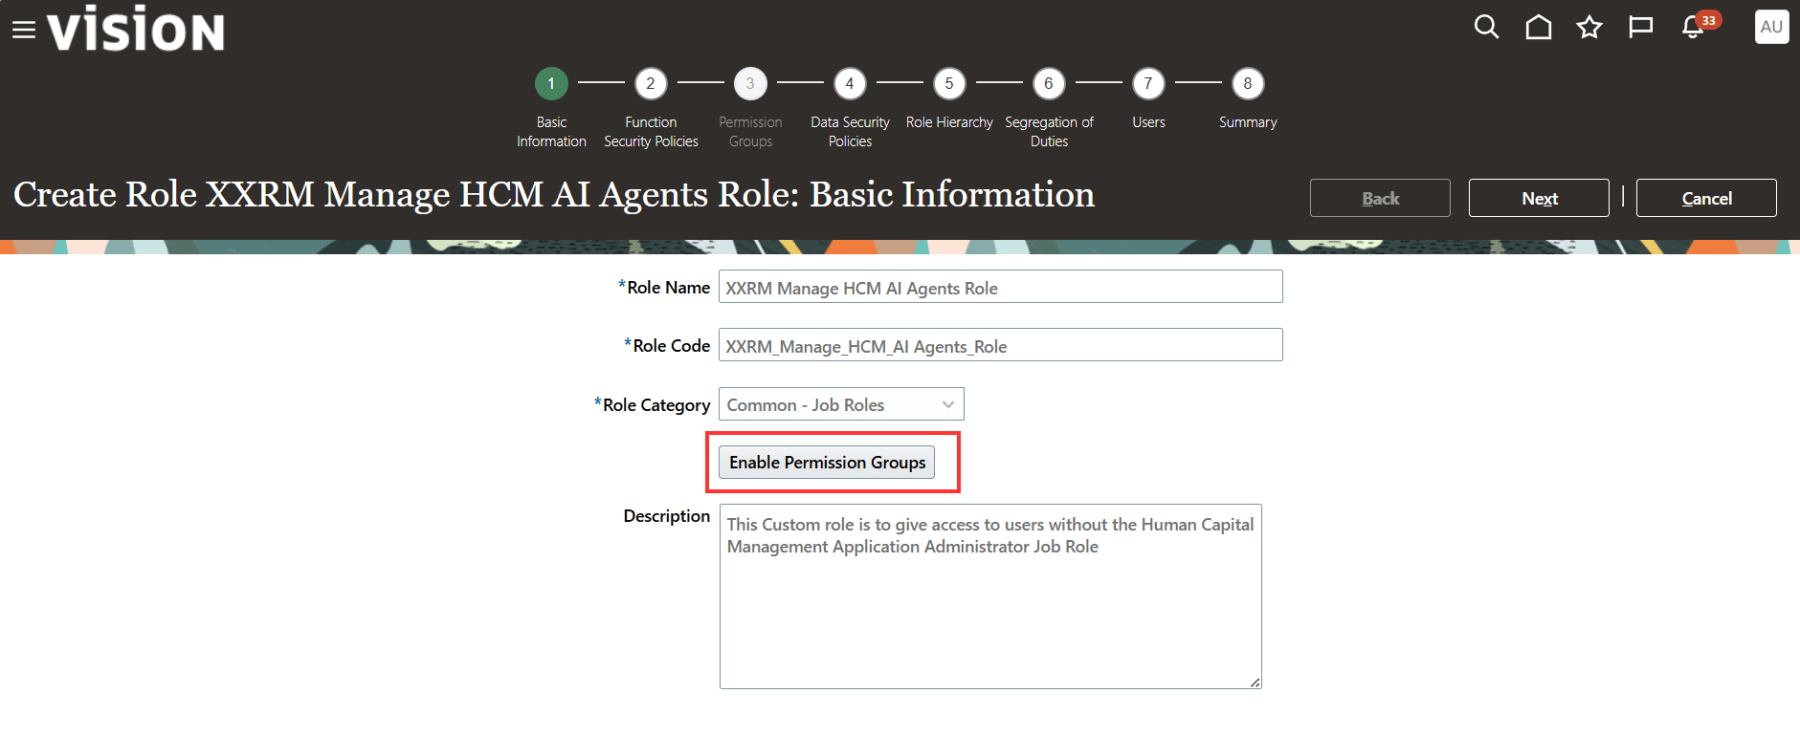Viewport: 1800px width, 736px height.
Task: Open notifications bell with 33 badge
Action: (x=1693, y=27)
